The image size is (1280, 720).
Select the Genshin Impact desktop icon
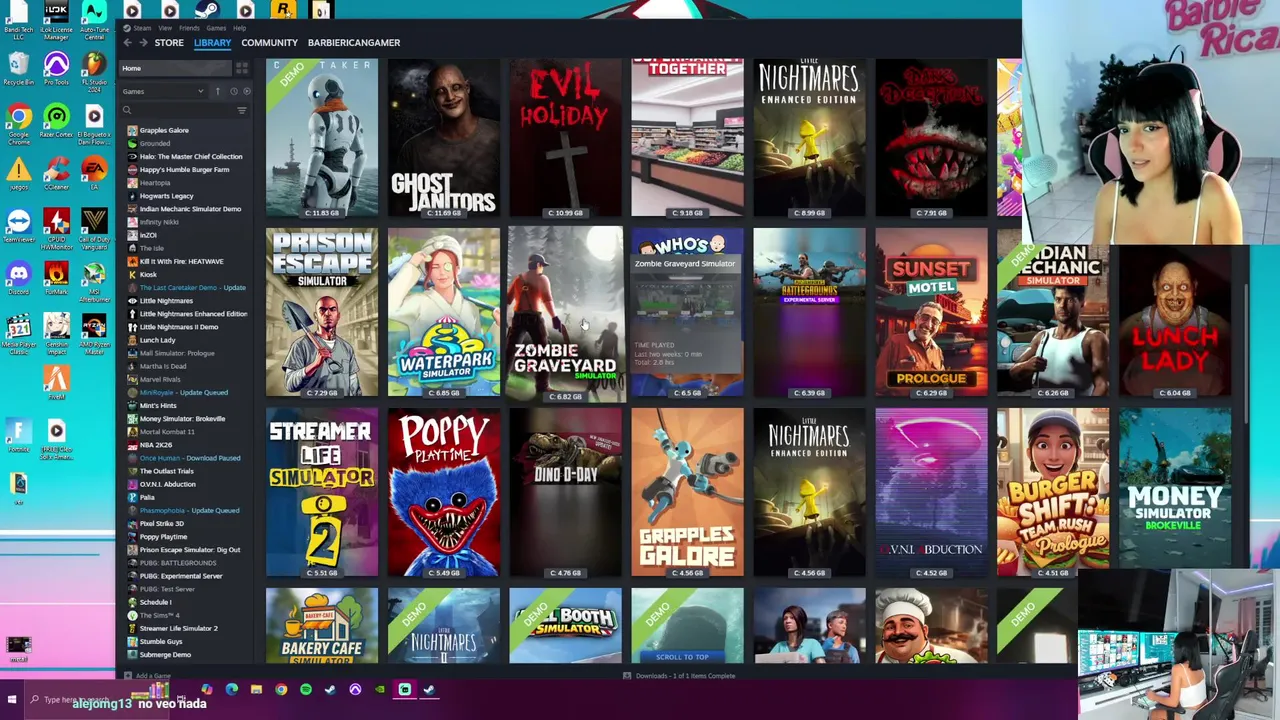56,333
